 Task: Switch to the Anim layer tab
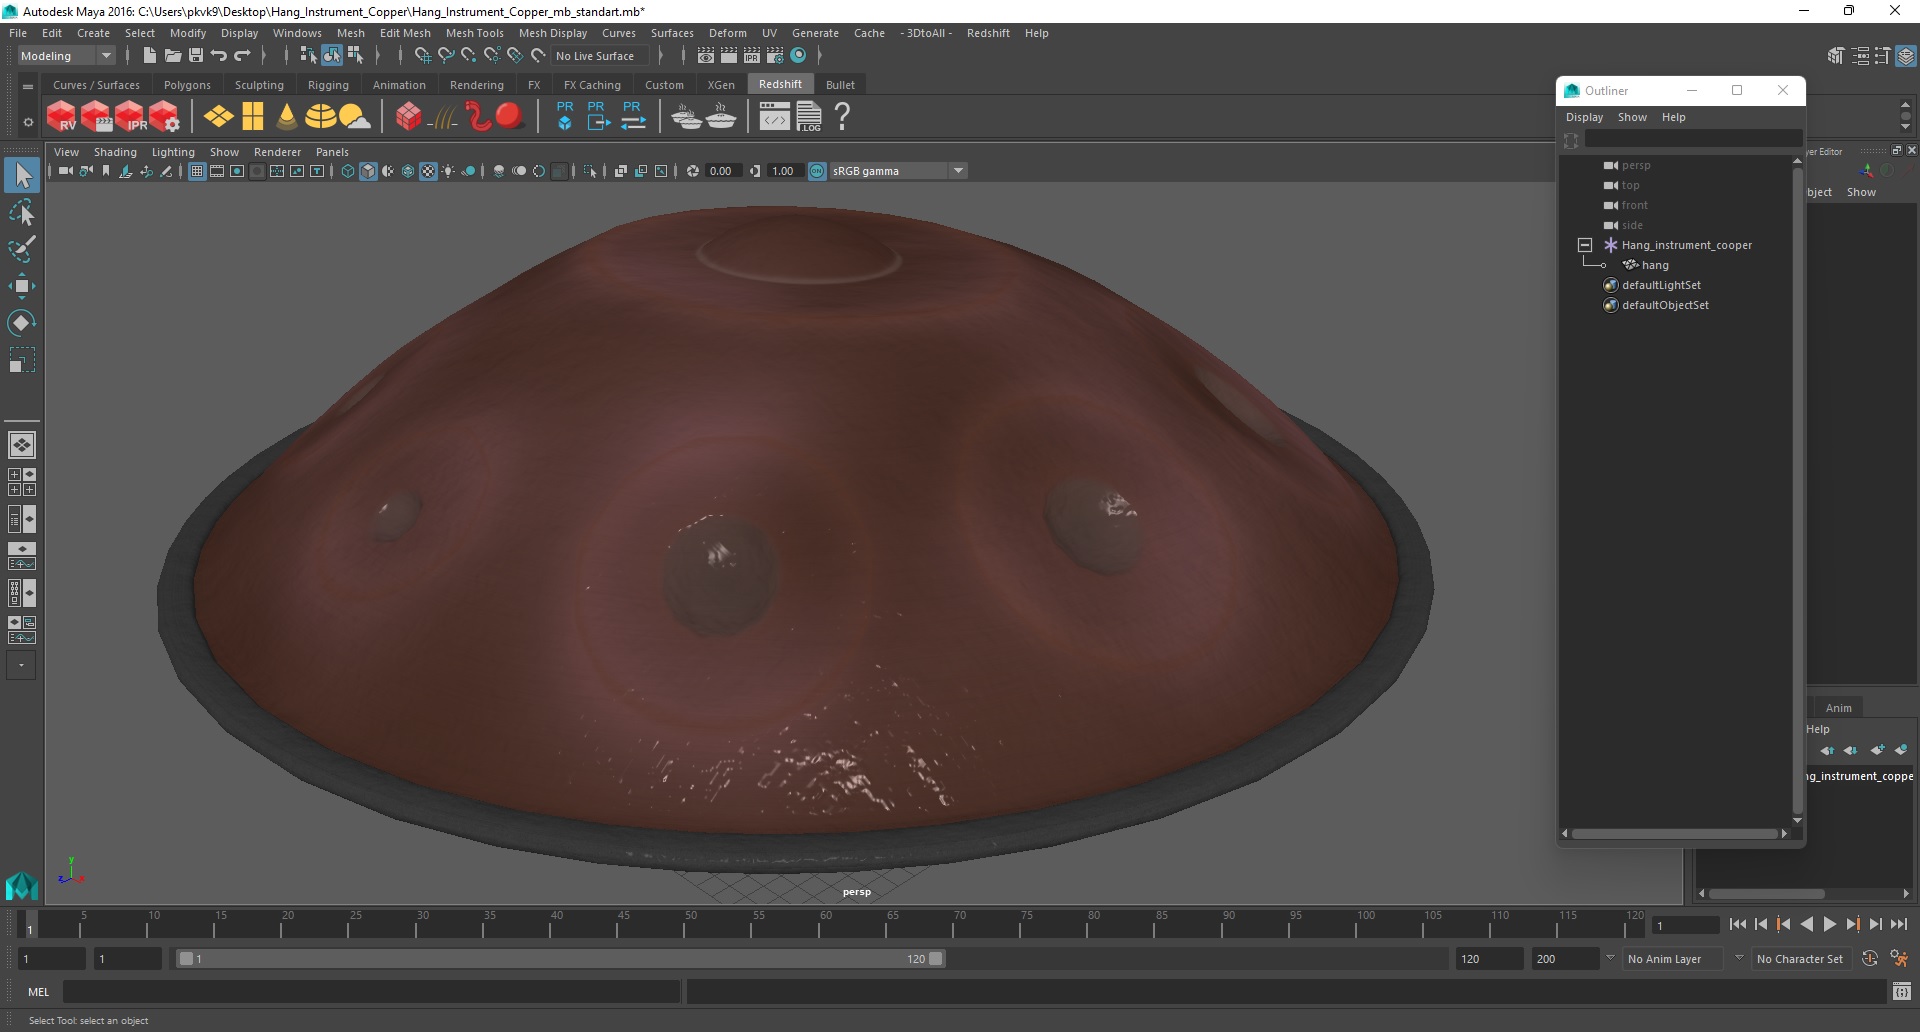pos(1838,708)
